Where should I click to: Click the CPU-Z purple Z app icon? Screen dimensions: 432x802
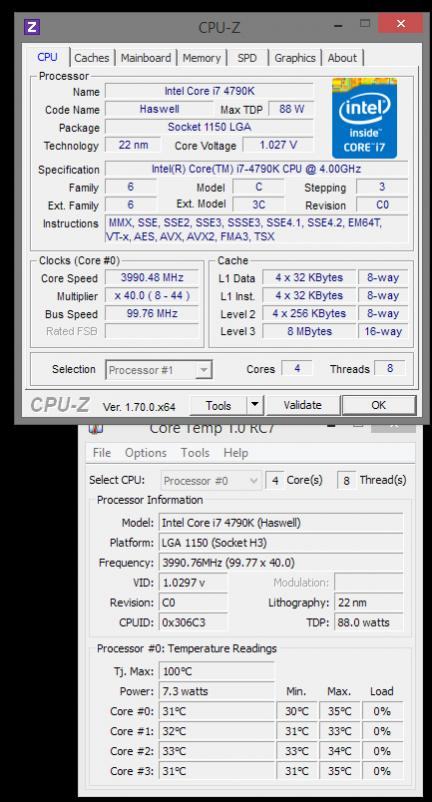(32, 27)
